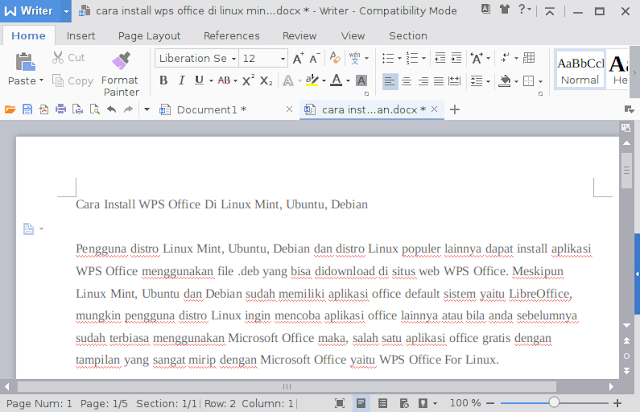Switch to the View tab

coord(353,36)
